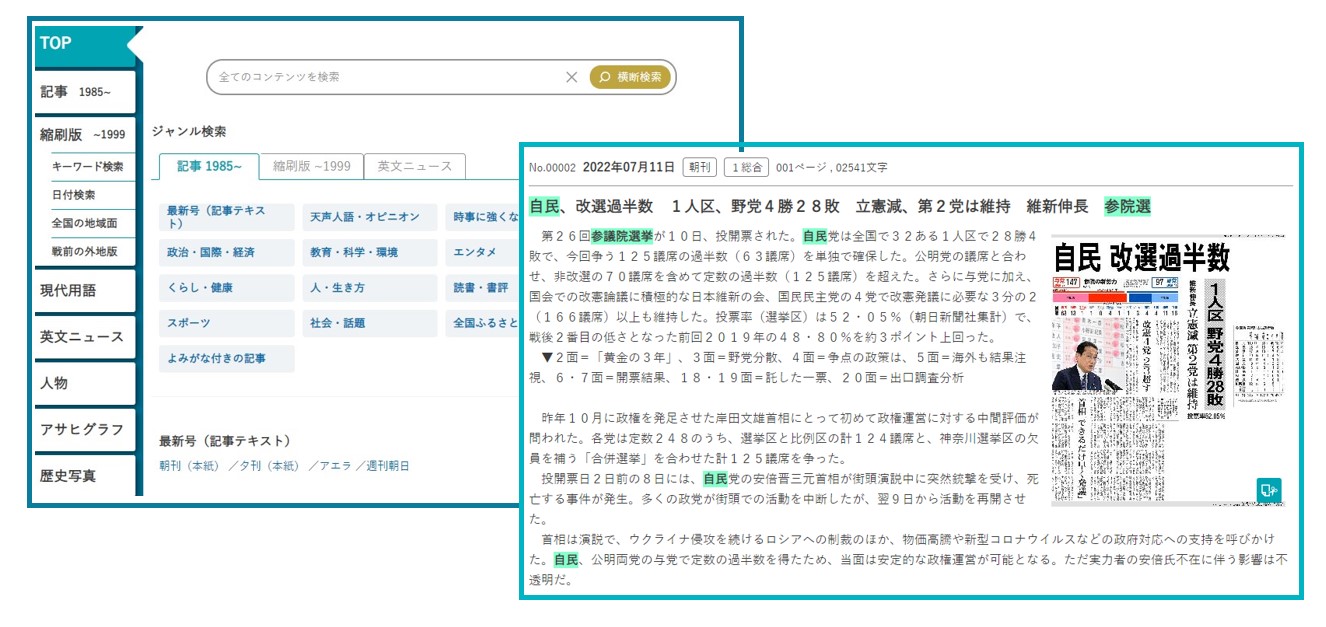Choose the 人・生き方 genre button
Image resolution: width=1326 pixels, height=627 pixels.
coord(370,288)
